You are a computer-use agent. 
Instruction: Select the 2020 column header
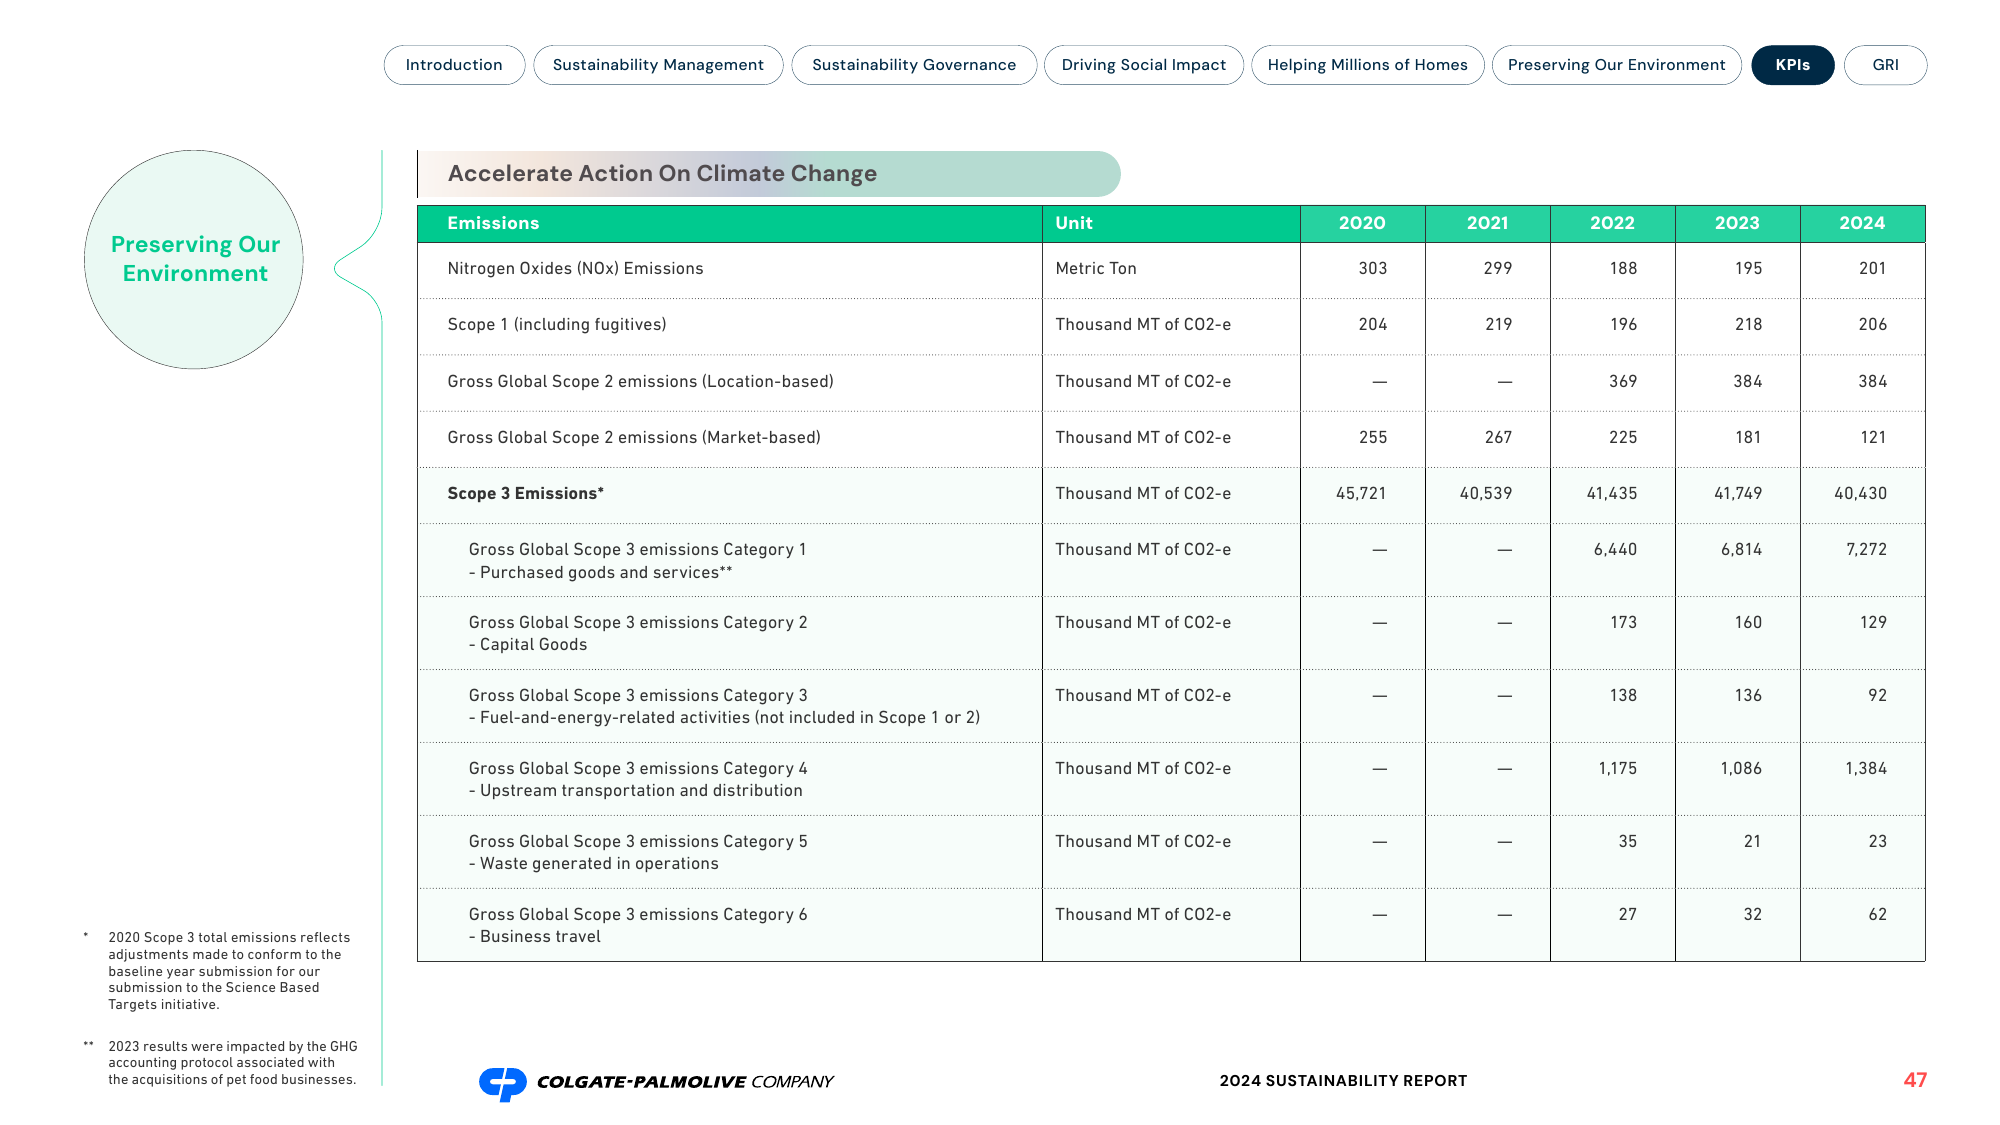click(x=1362, y=224)
